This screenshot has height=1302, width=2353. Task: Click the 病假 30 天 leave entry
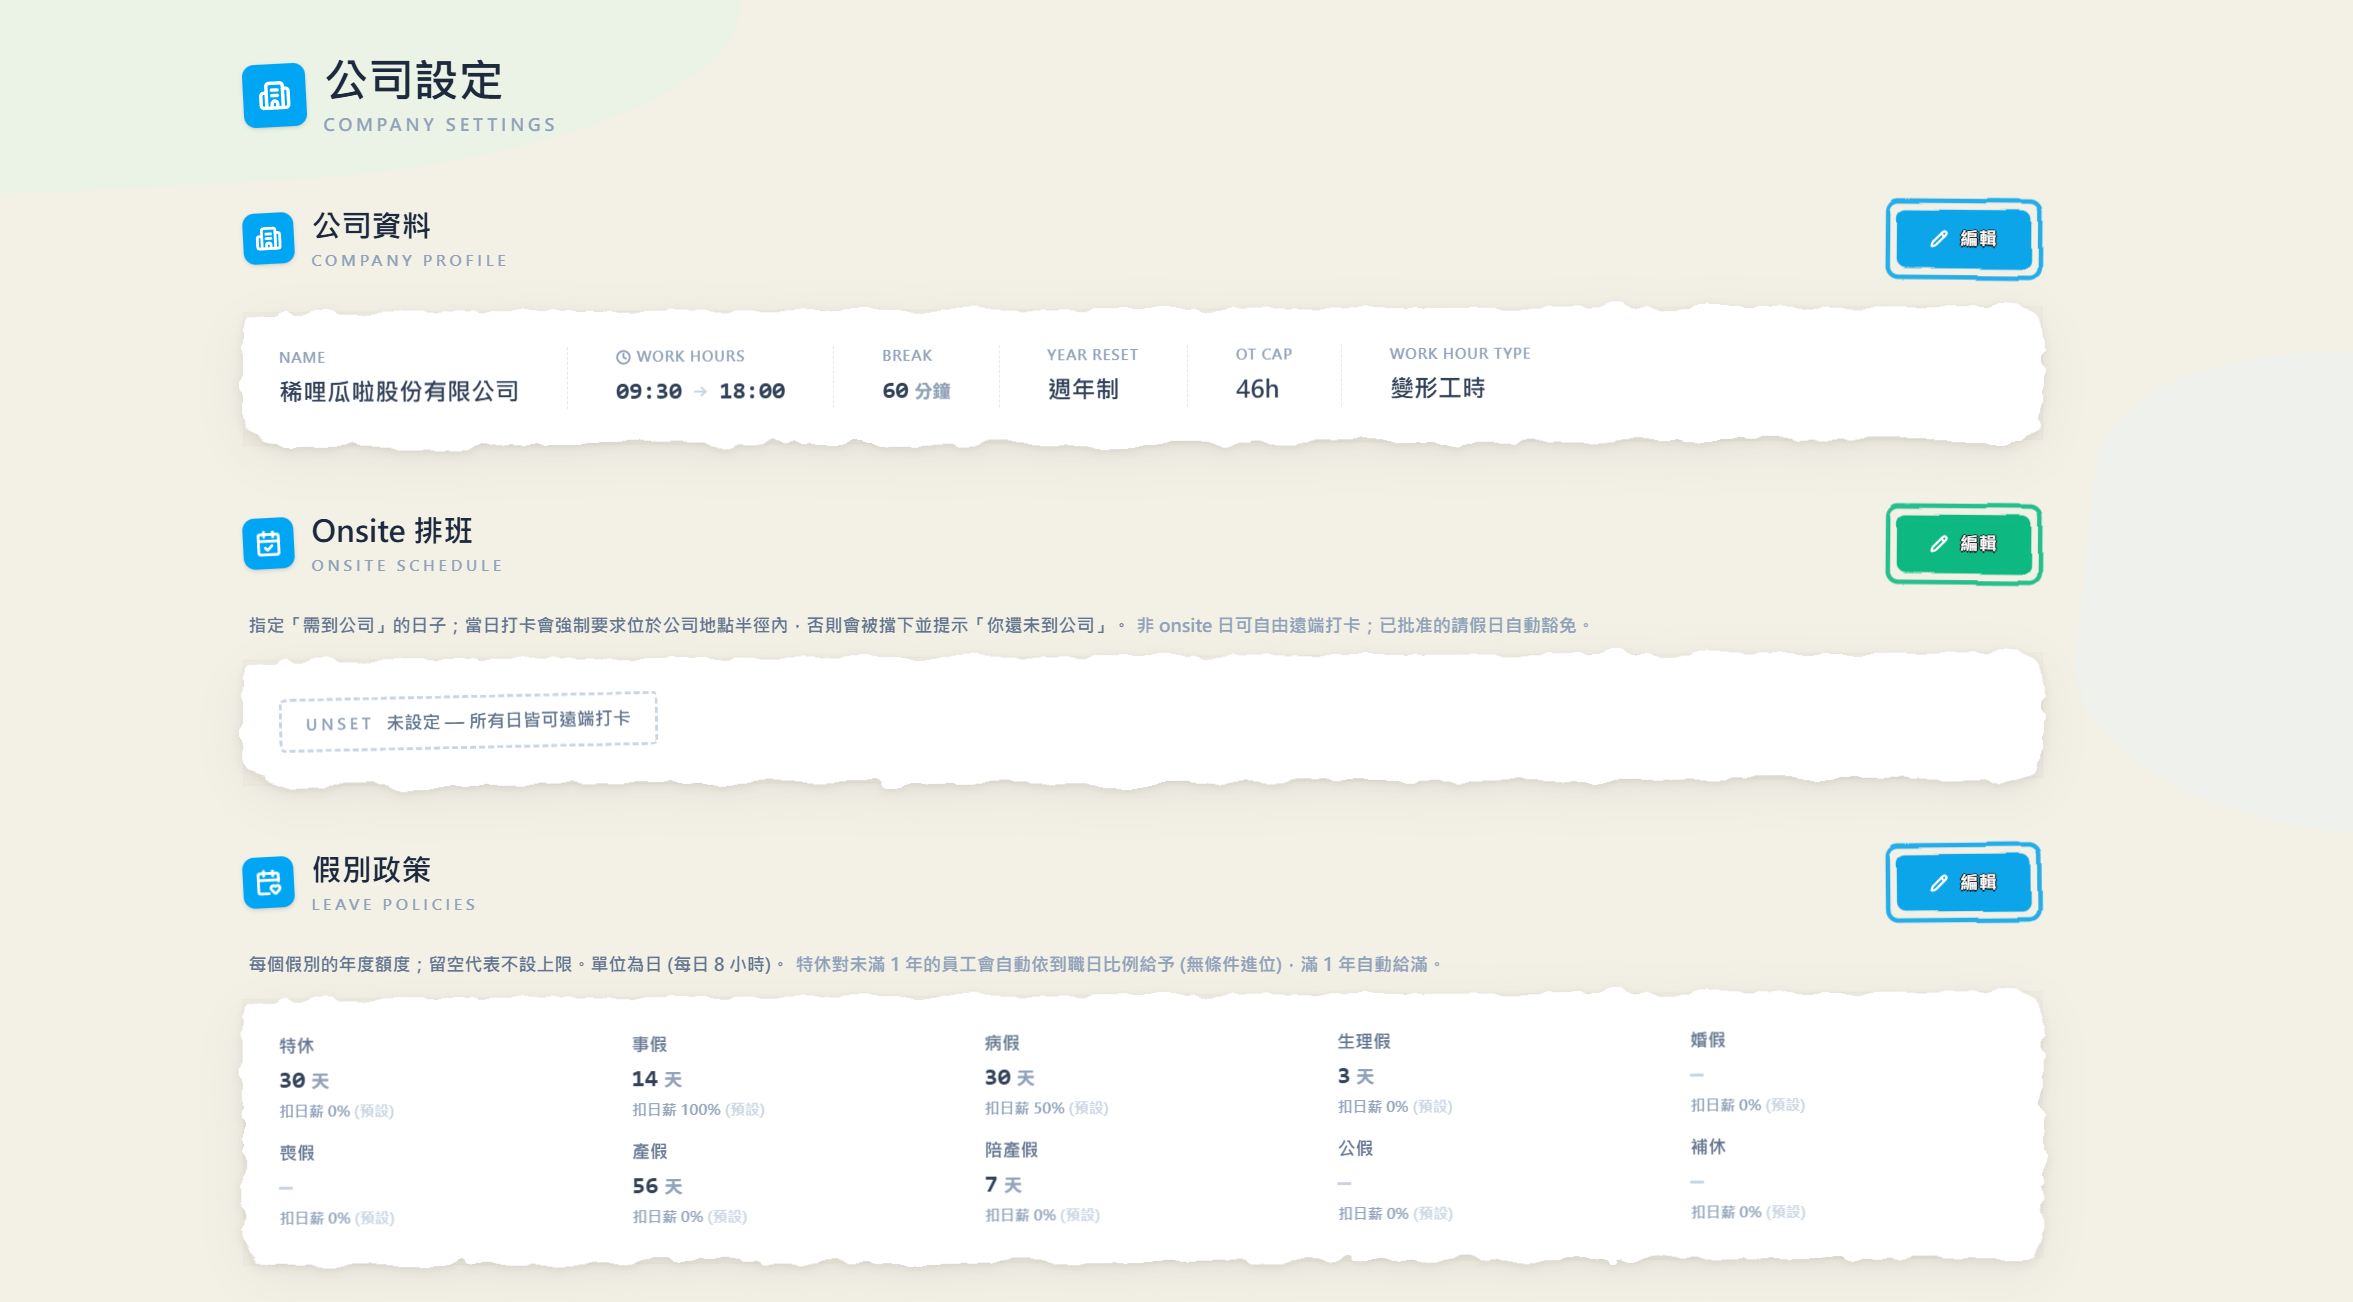tap(1047, 1076)
